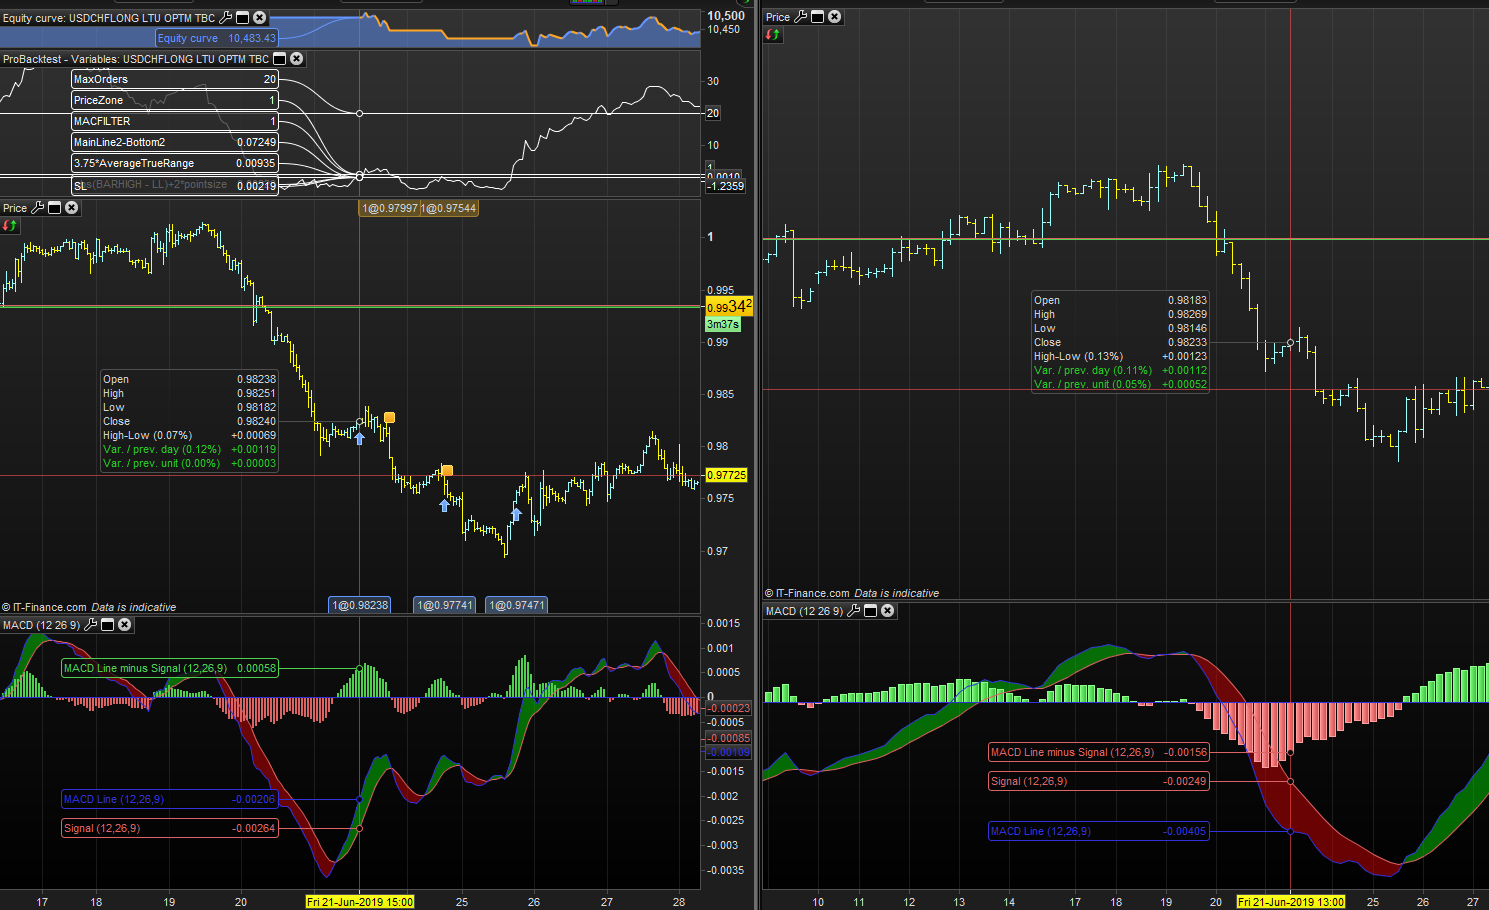This screenshot has width=1489, height=910.
Task: Click the Signal -0.00249 label
Action: click(1099, 781)
